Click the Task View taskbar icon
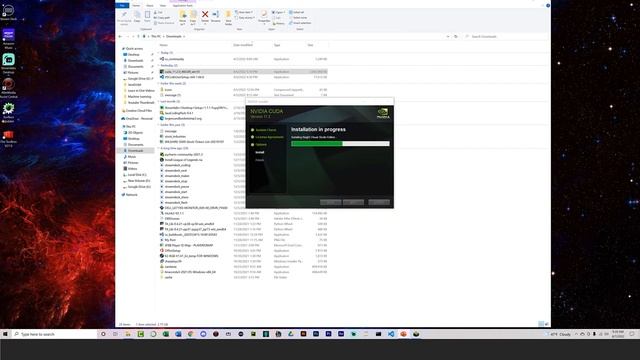Screen dimensions: 640x360 116,334
